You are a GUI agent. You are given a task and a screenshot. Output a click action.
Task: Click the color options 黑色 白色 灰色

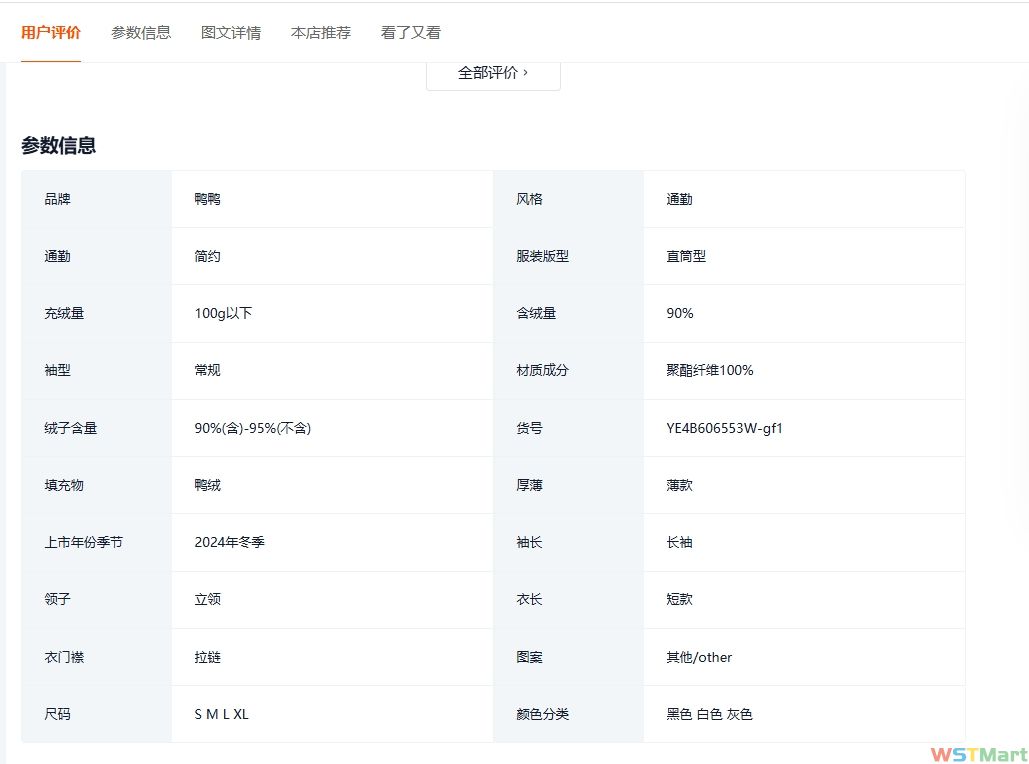710,714
